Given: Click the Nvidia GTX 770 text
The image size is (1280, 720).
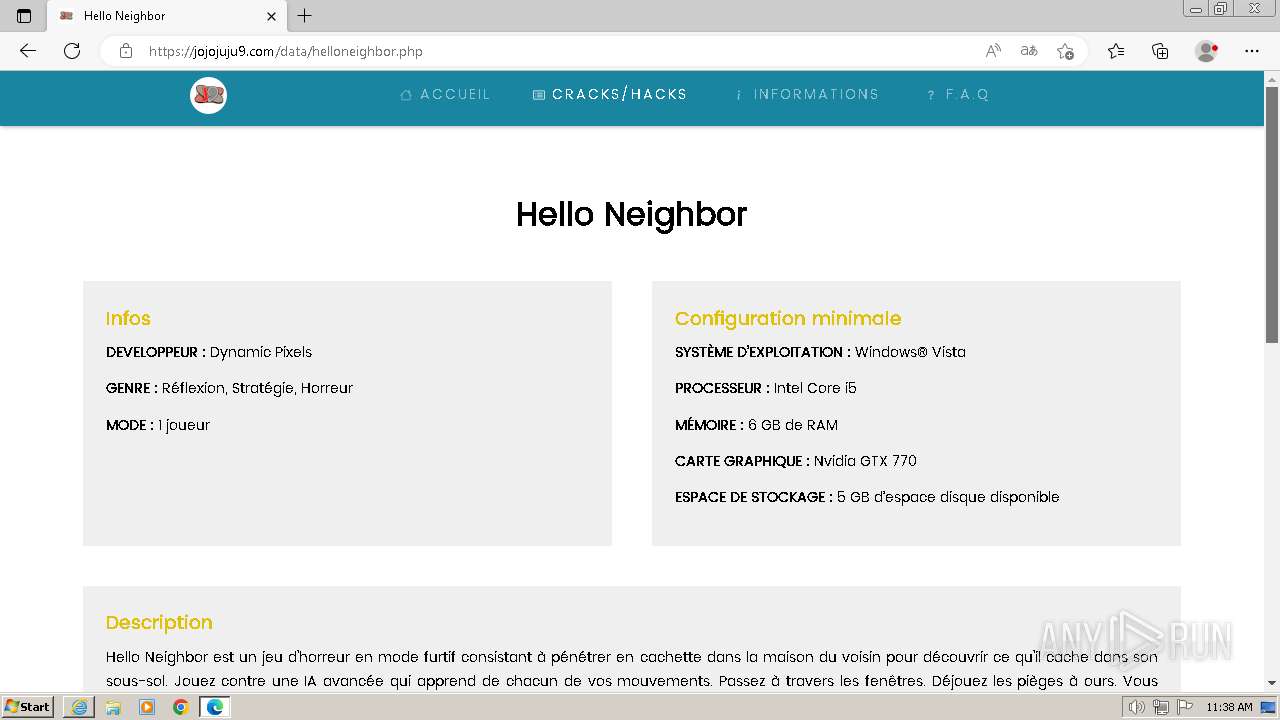Looking at the screenshot, I should pyautogui.click(x=865, y=461).
